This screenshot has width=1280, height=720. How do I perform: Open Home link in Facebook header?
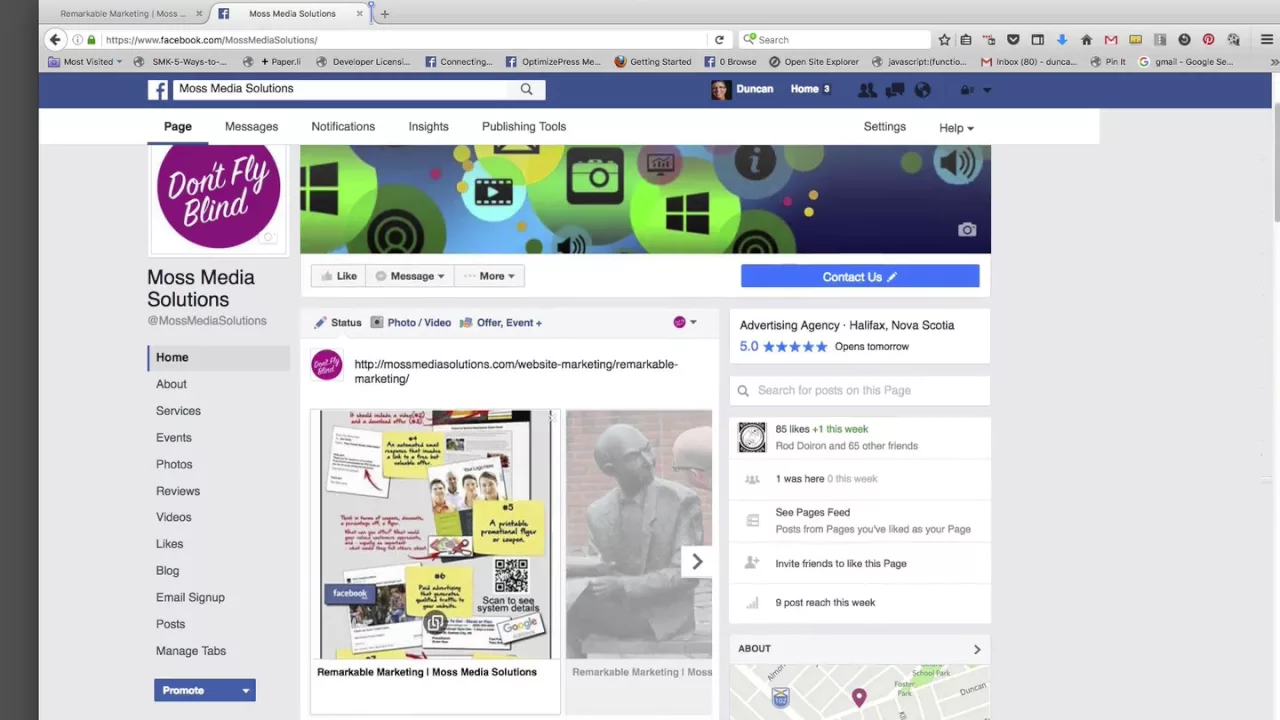tap(804, 89)
